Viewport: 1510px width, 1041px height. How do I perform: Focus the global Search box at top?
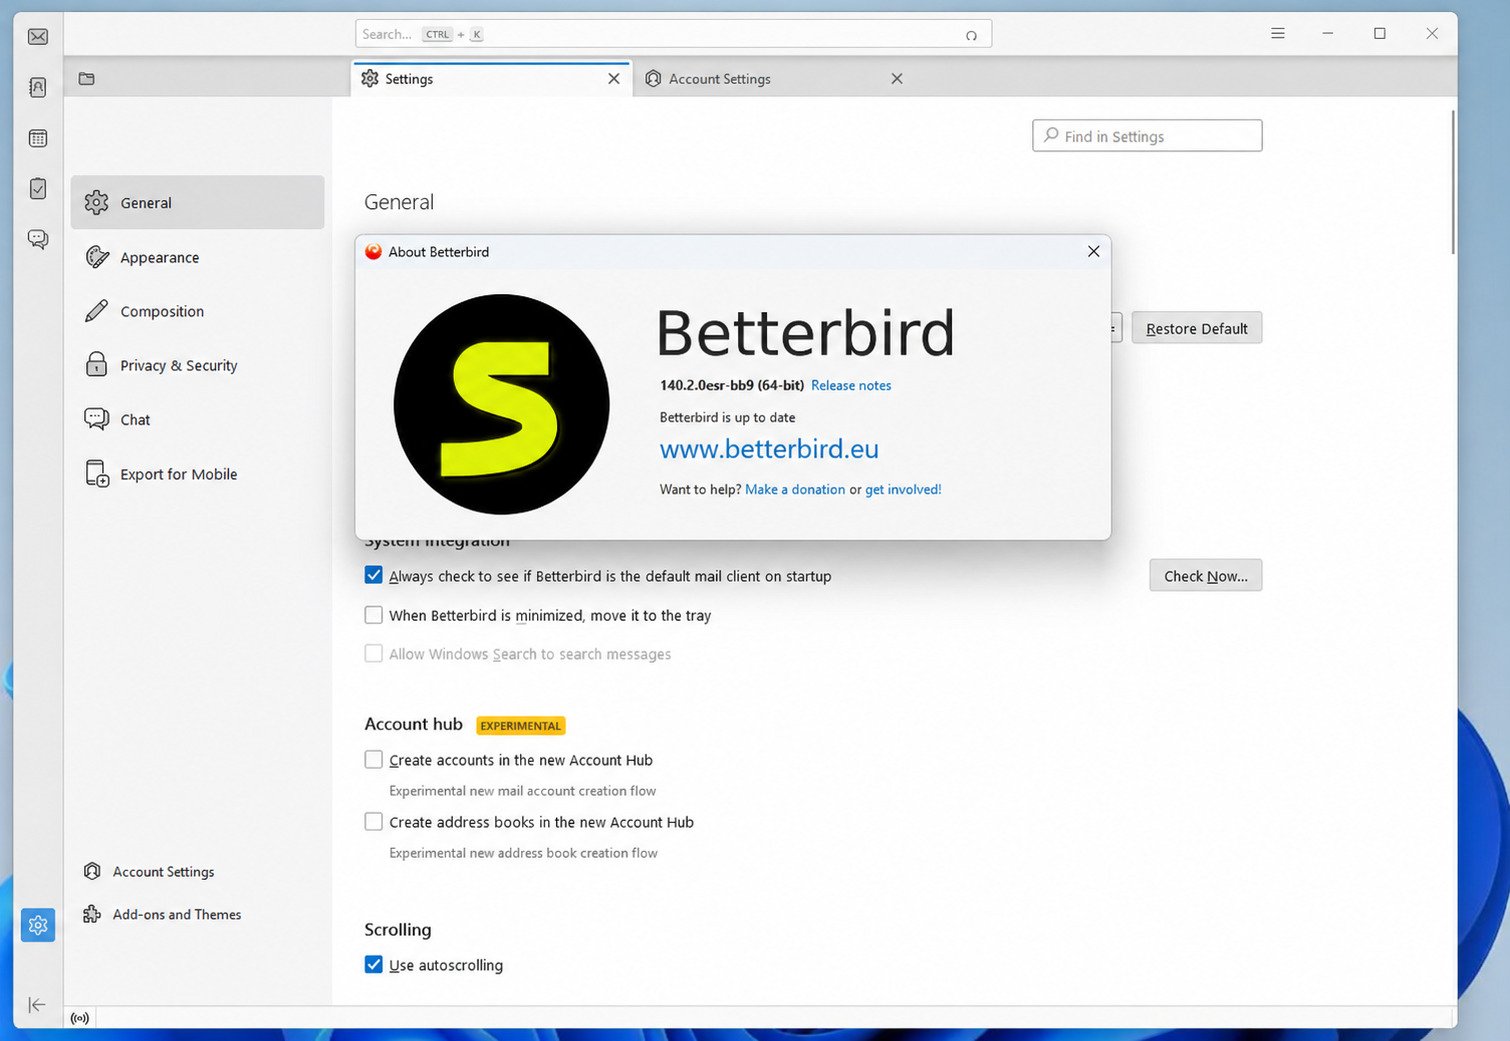point(673,34)
